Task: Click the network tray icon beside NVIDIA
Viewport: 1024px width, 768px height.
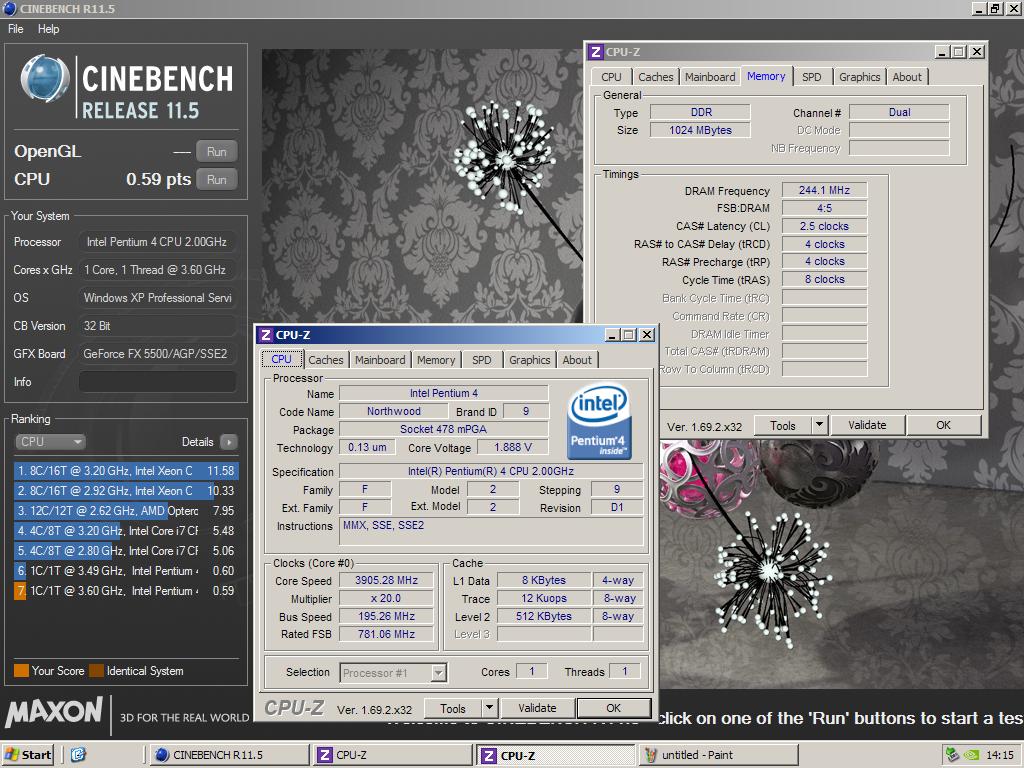Action: pyautogui.click(x=953, y=755)
